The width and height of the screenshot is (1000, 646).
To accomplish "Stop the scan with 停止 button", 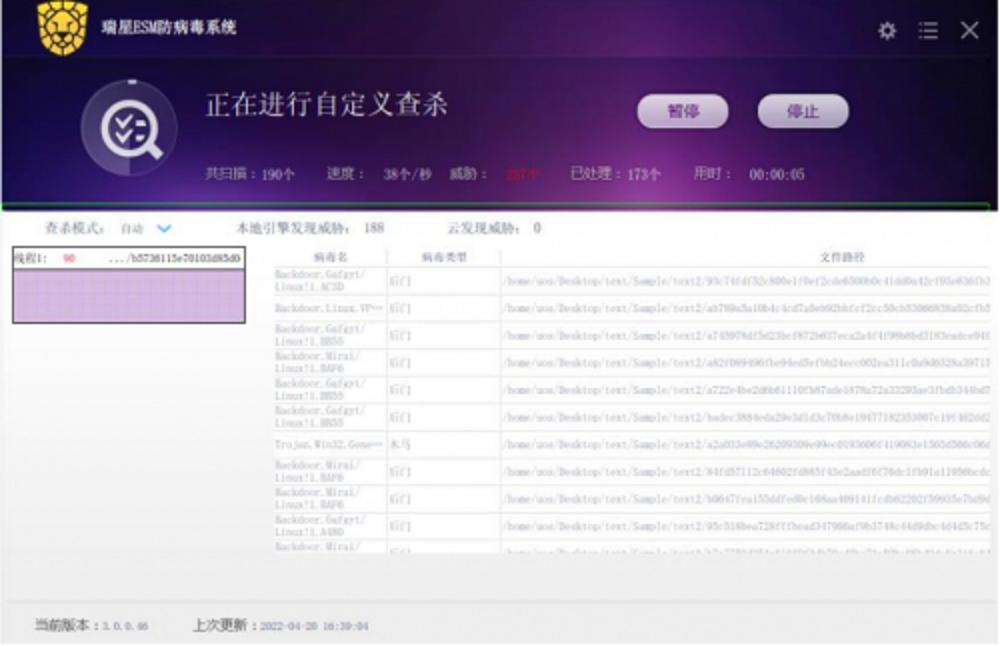I will [x=803, y=112].
